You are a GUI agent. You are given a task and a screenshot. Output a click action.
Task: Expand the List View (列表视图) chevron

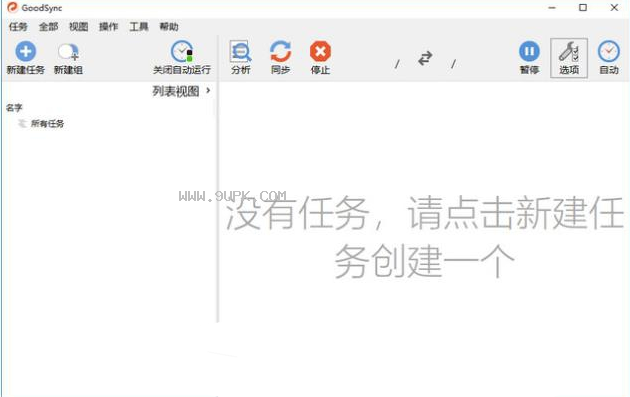point(208,90)
